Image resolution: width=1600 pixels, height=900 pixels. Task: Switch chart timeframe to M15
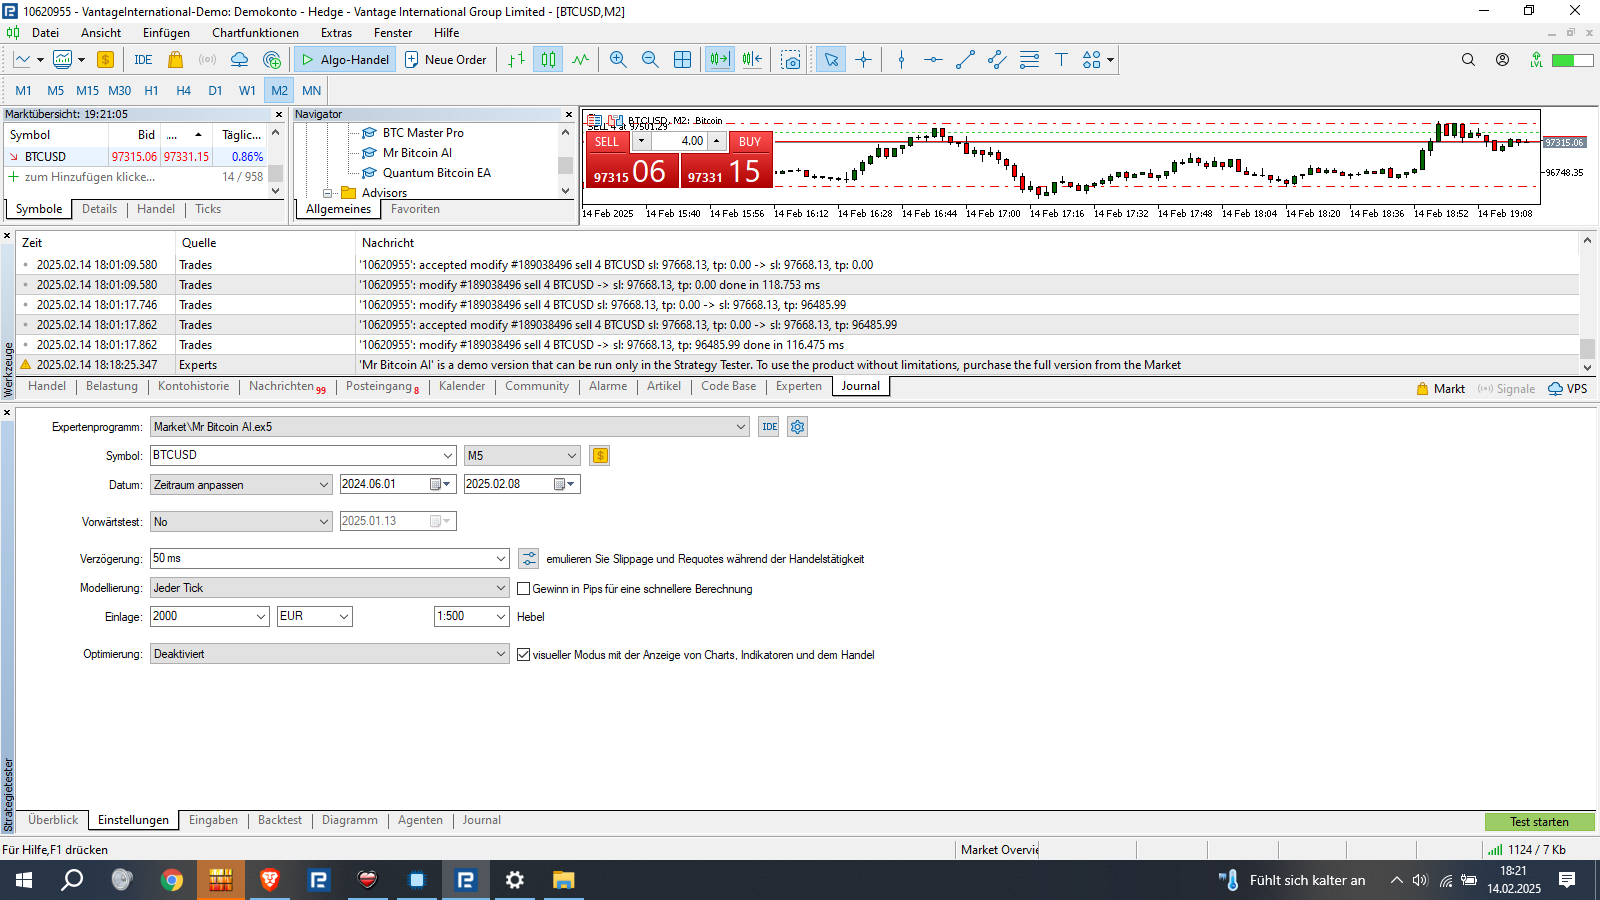[87, 90]
